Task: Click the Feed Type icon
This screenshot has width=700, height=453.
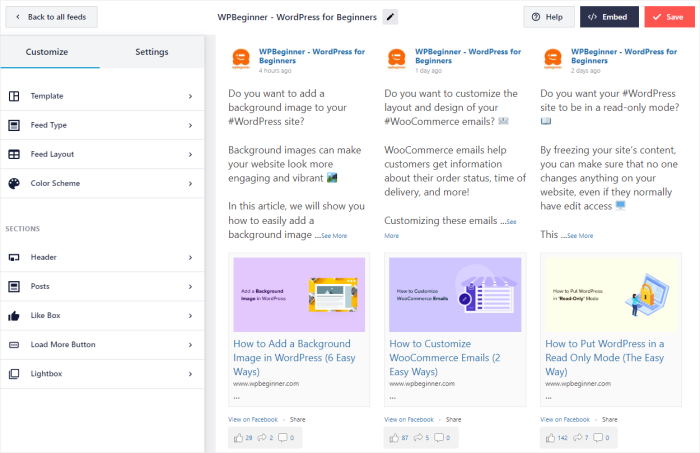Action: [x=14, y=125]
